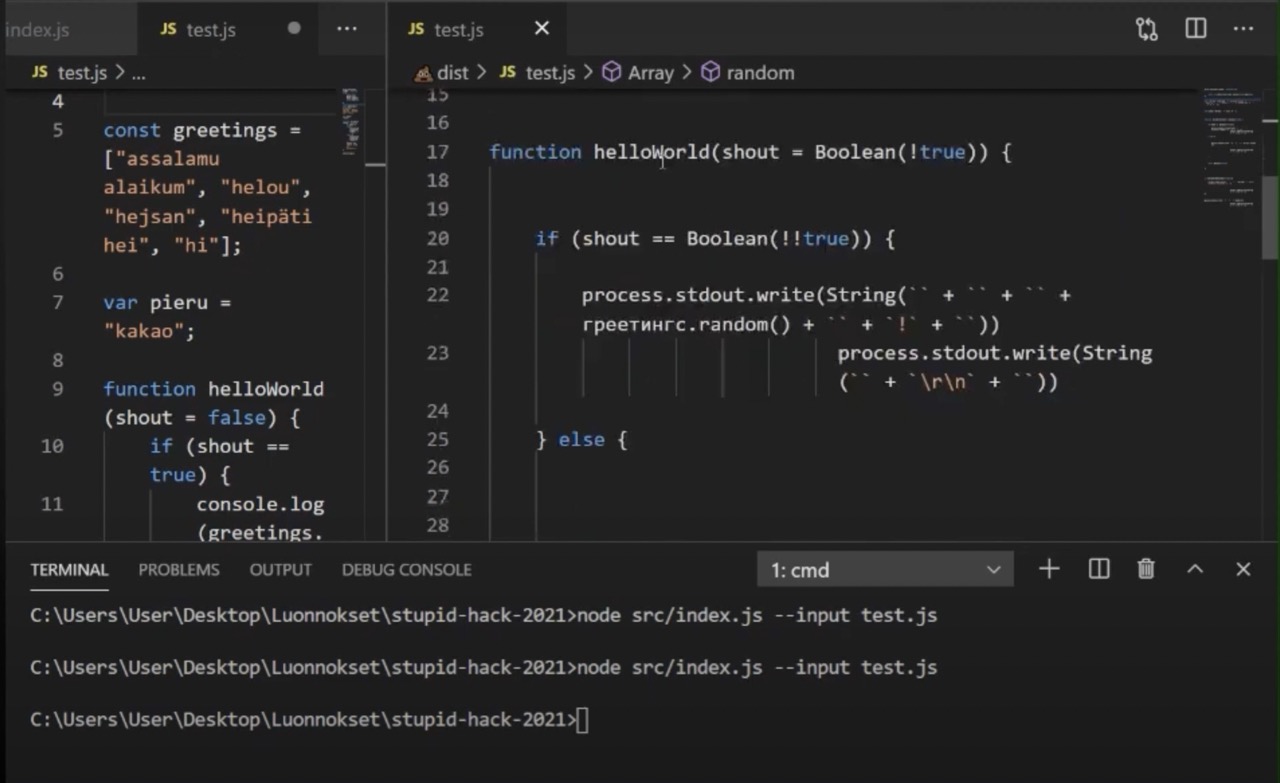This screenshot has width=1280, height=783.
Task: Close test.js tab in right editor
Action: (x=542, y=29)
